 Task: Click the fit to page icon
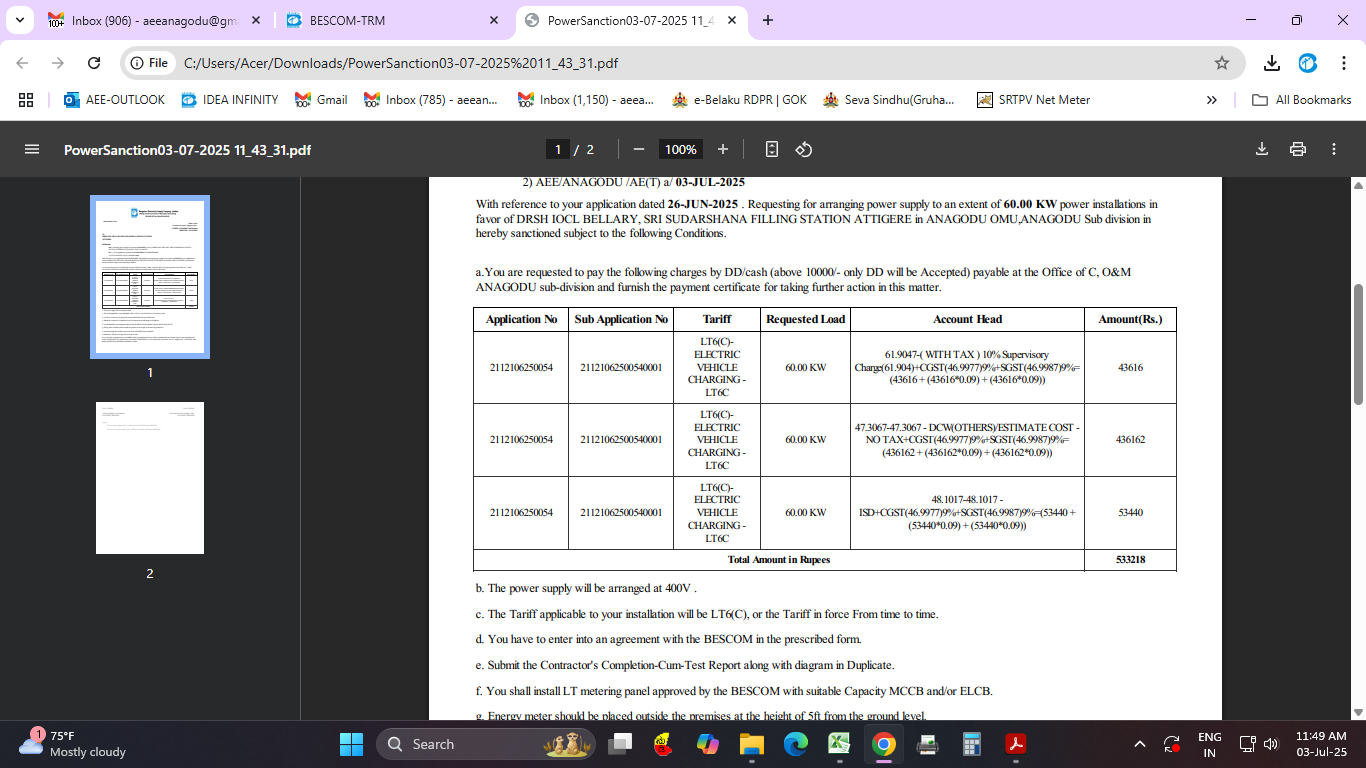771,149
